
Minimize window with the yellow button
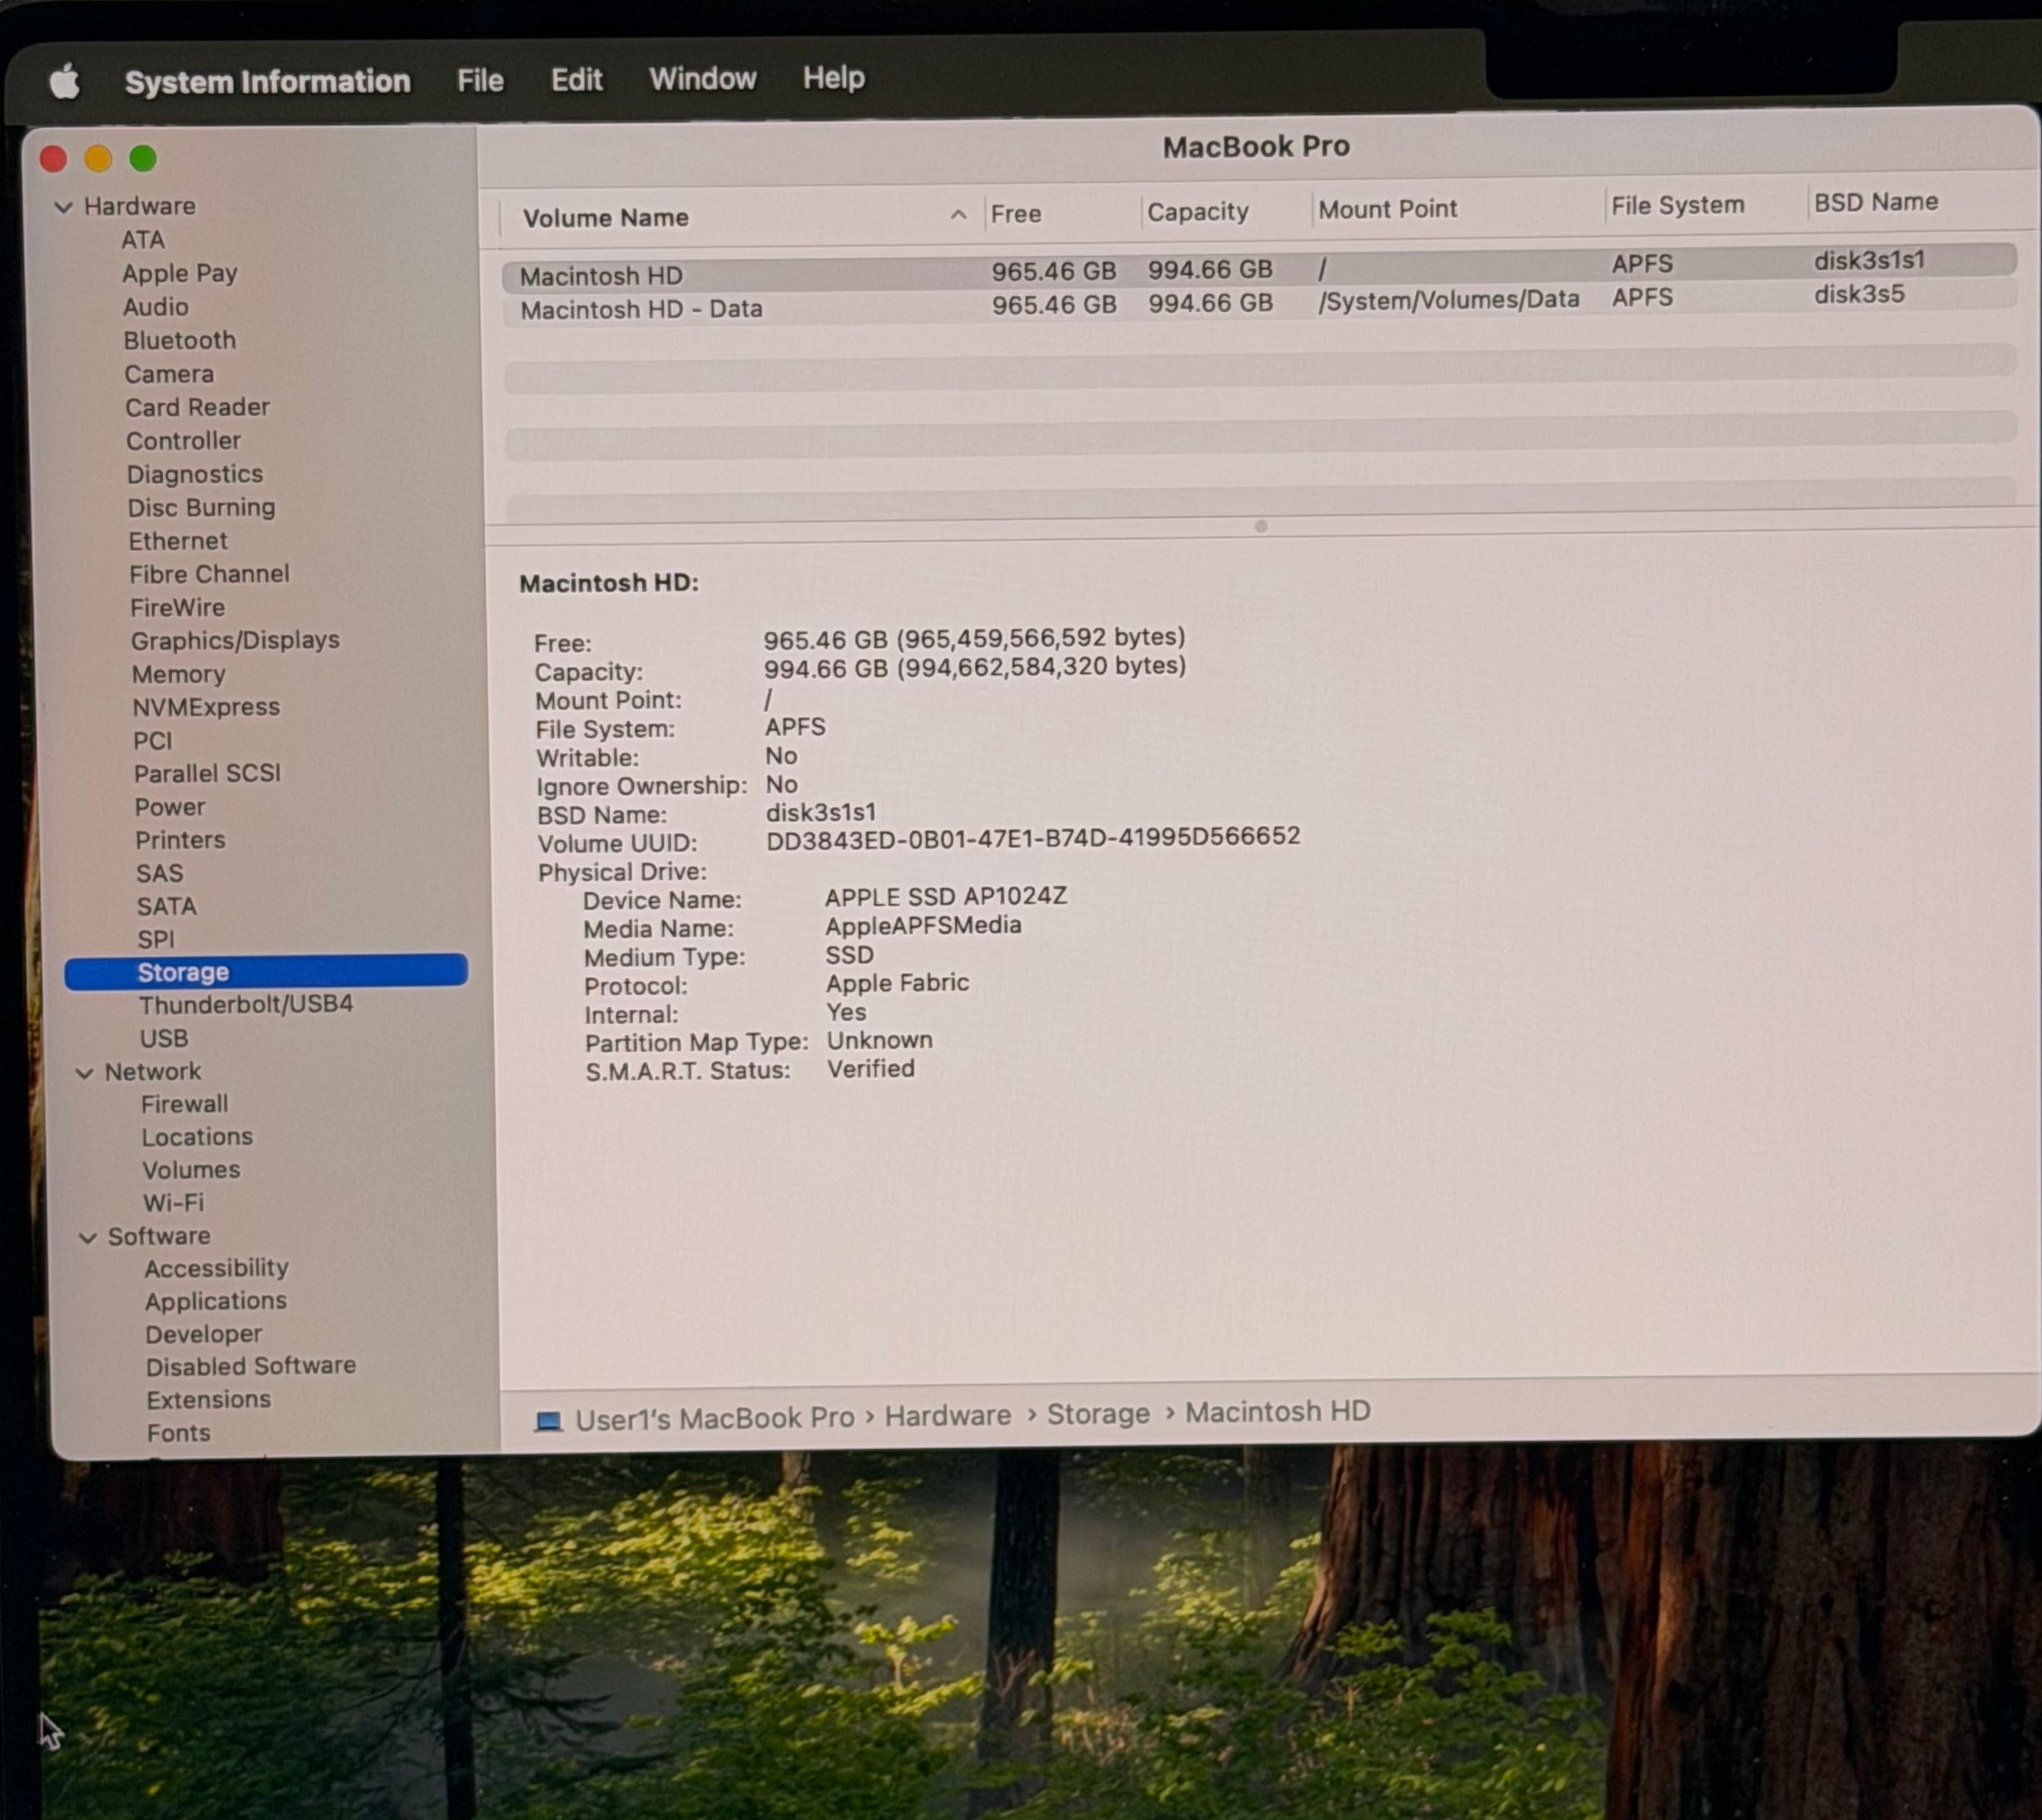pos(98,158)
